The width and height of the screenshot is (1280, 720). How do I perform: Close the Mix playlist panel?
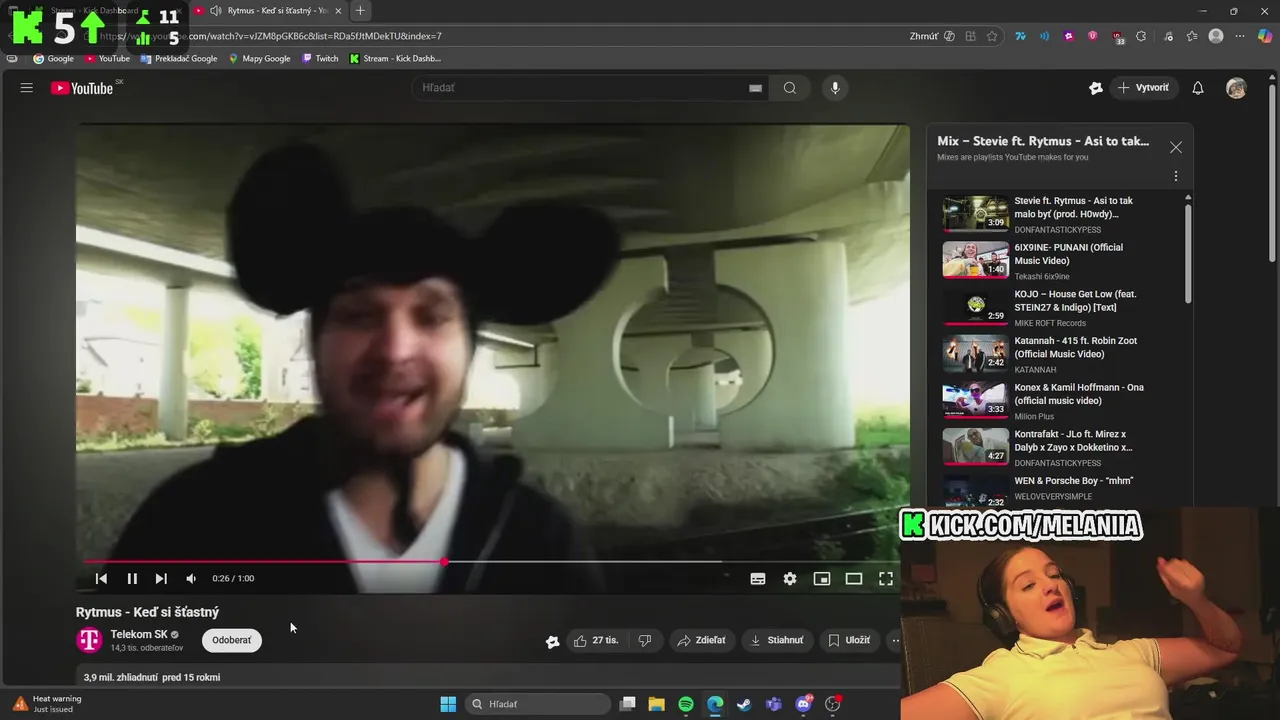(1176, 147)
